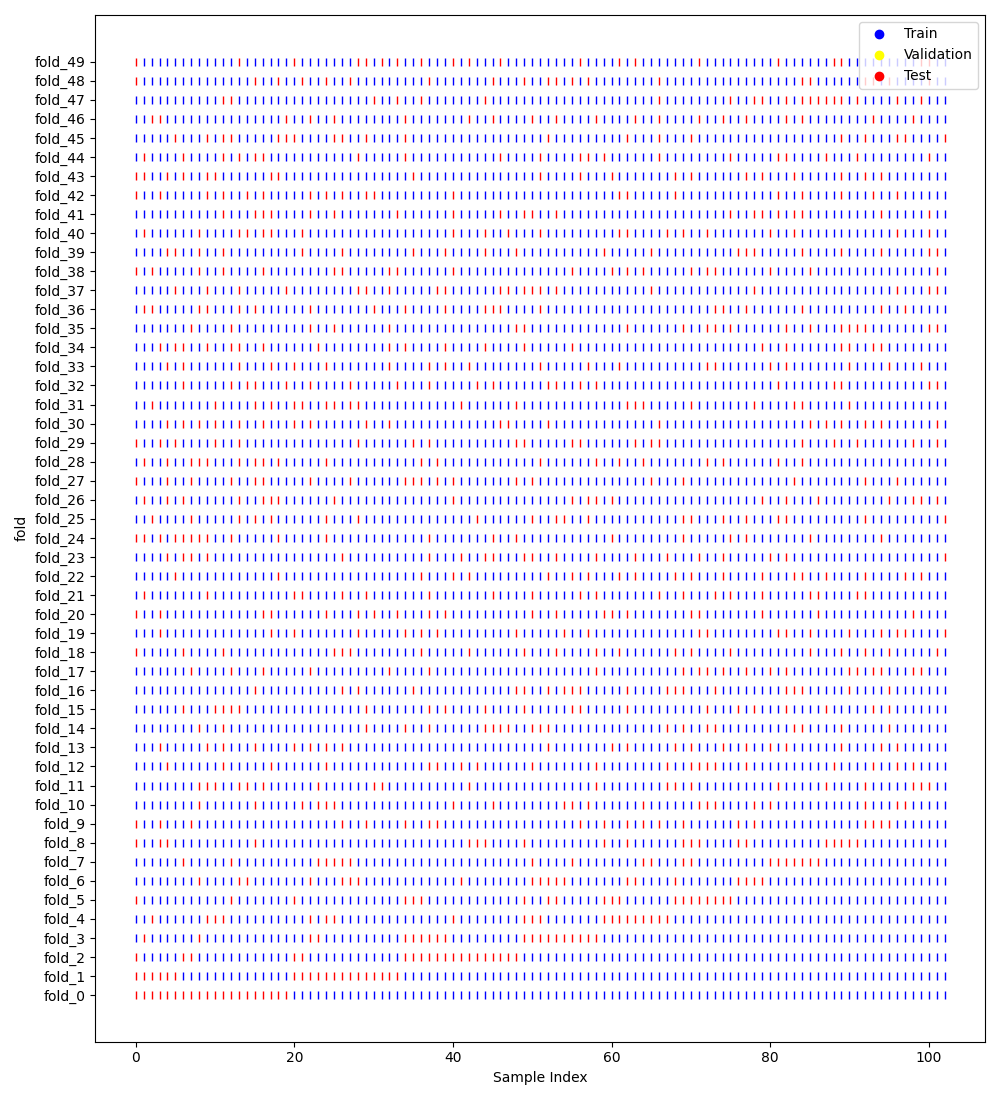Viewport: 1000px width, 1100px height.
Task: Click the blue Train legend marker
Action: tap(879, 34)
